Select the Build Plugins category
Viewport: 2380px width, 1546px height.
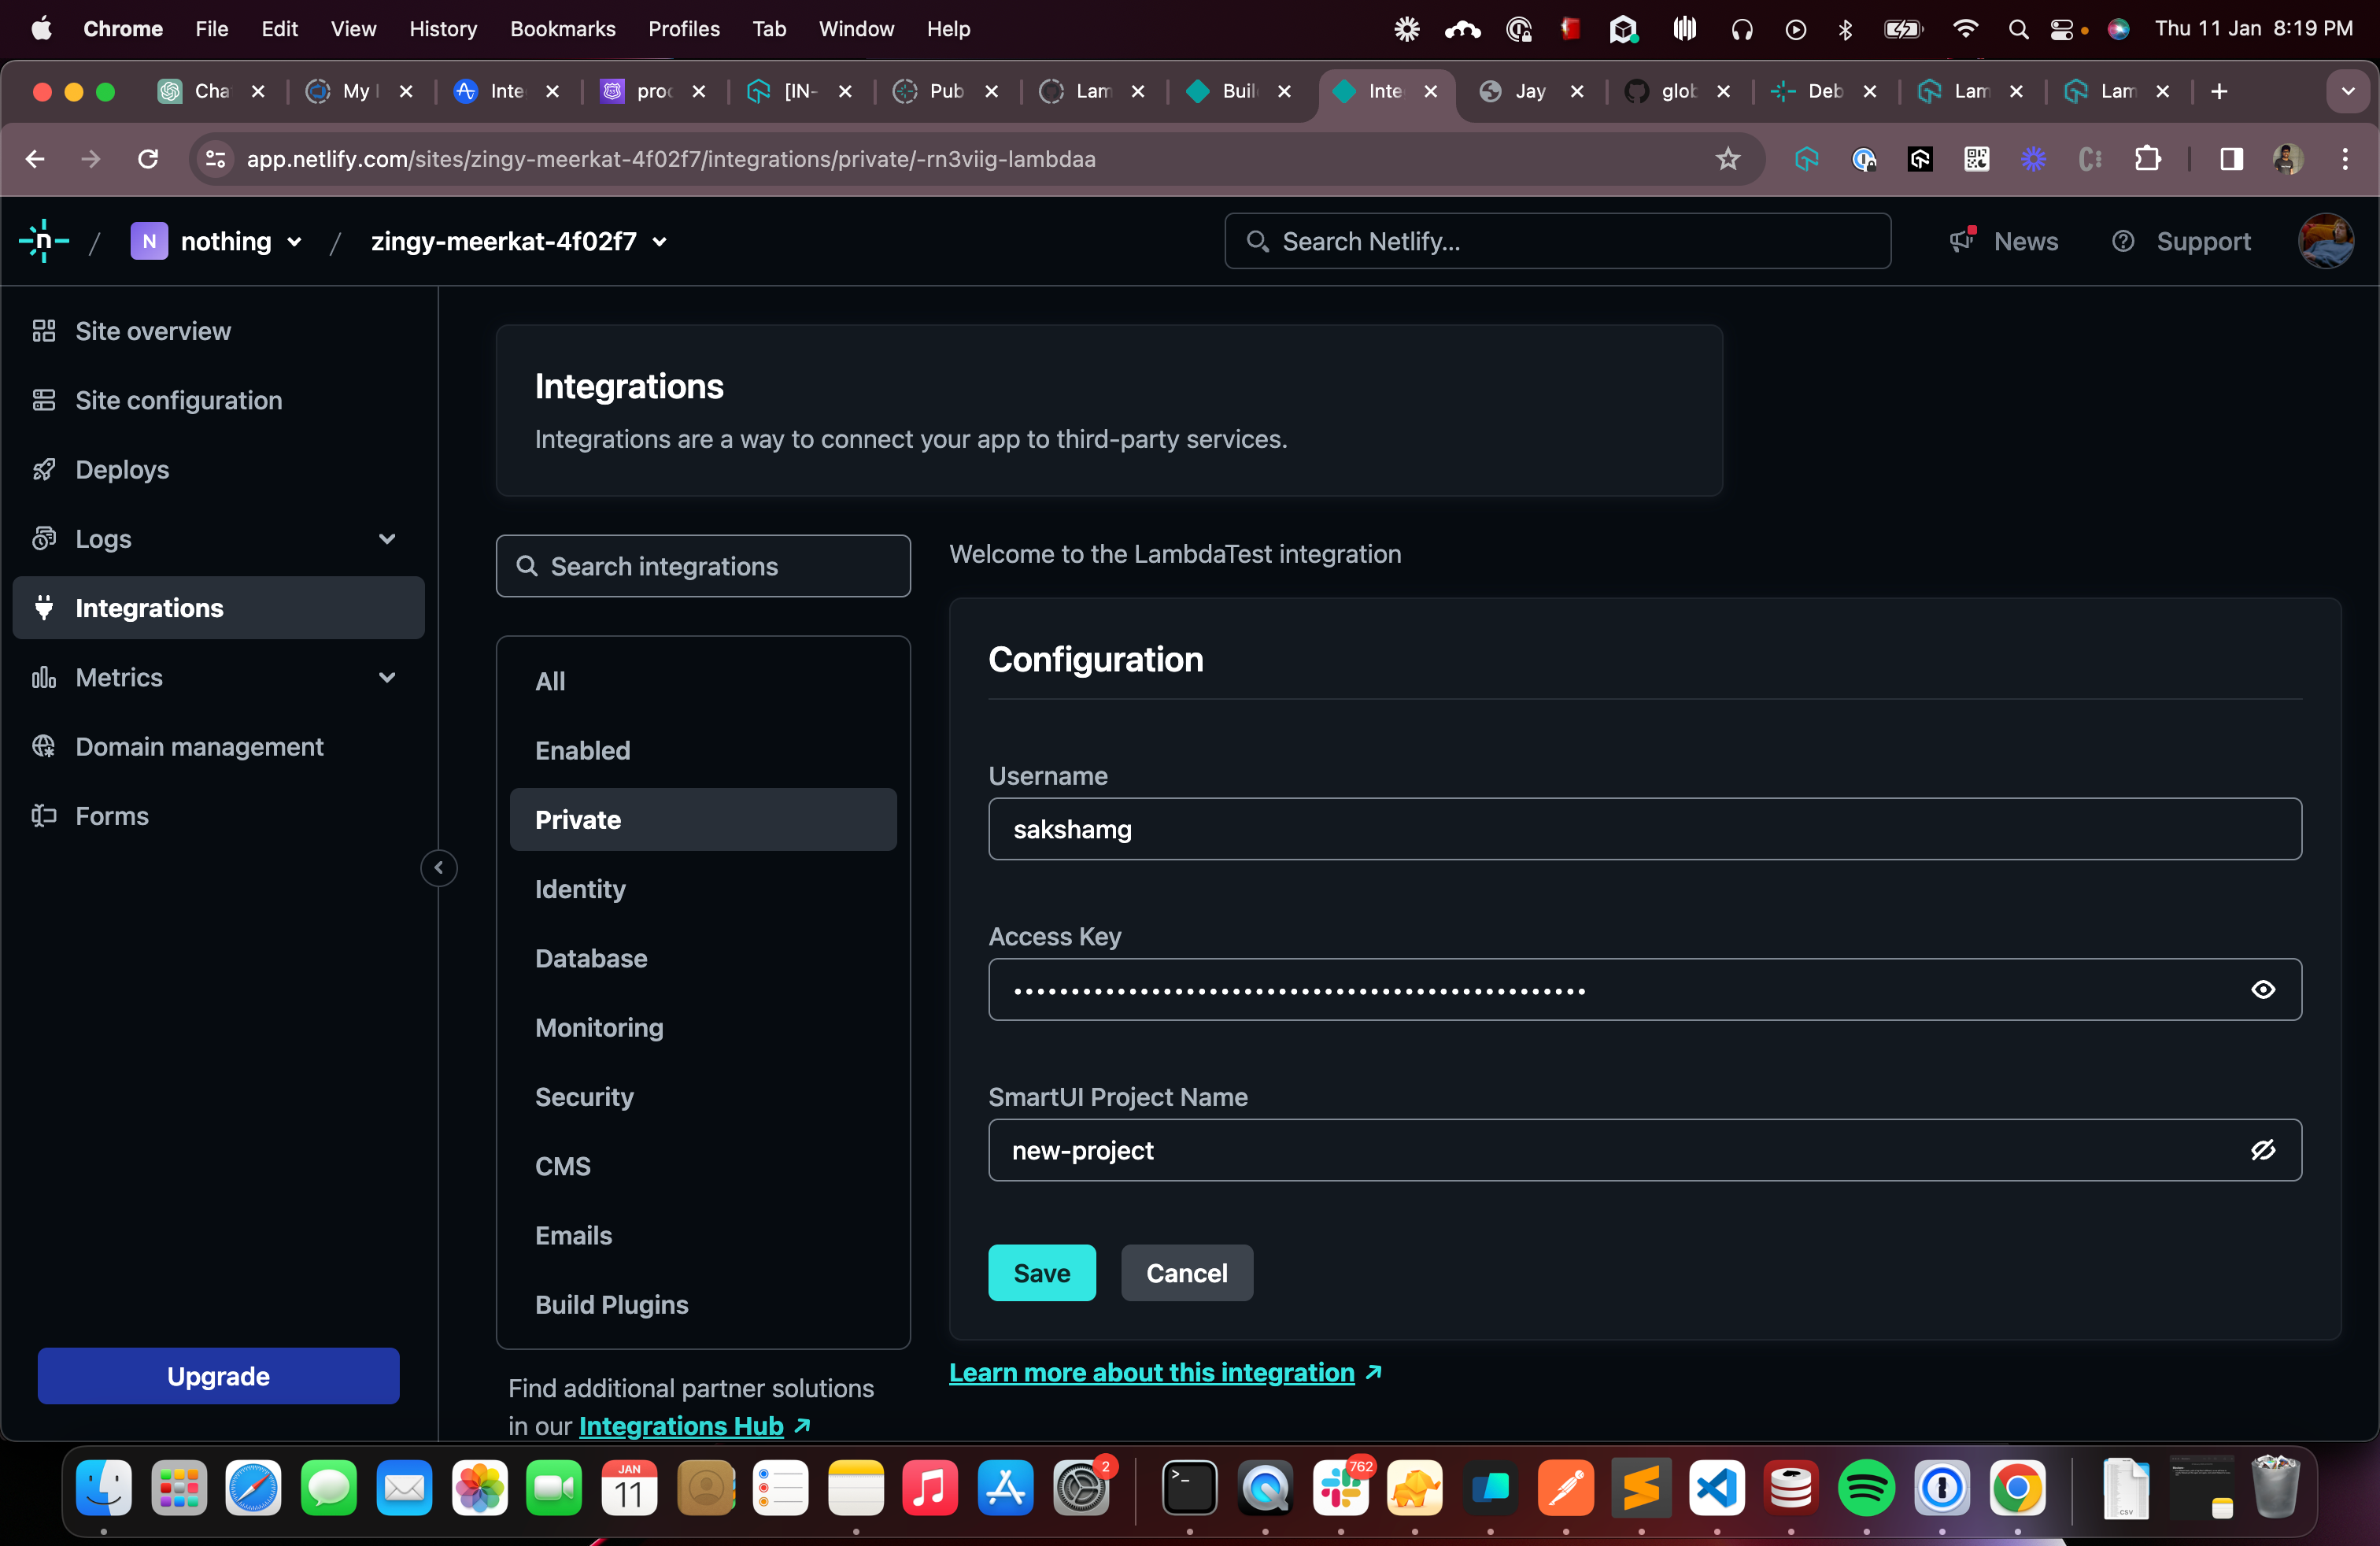point(611,1304)
